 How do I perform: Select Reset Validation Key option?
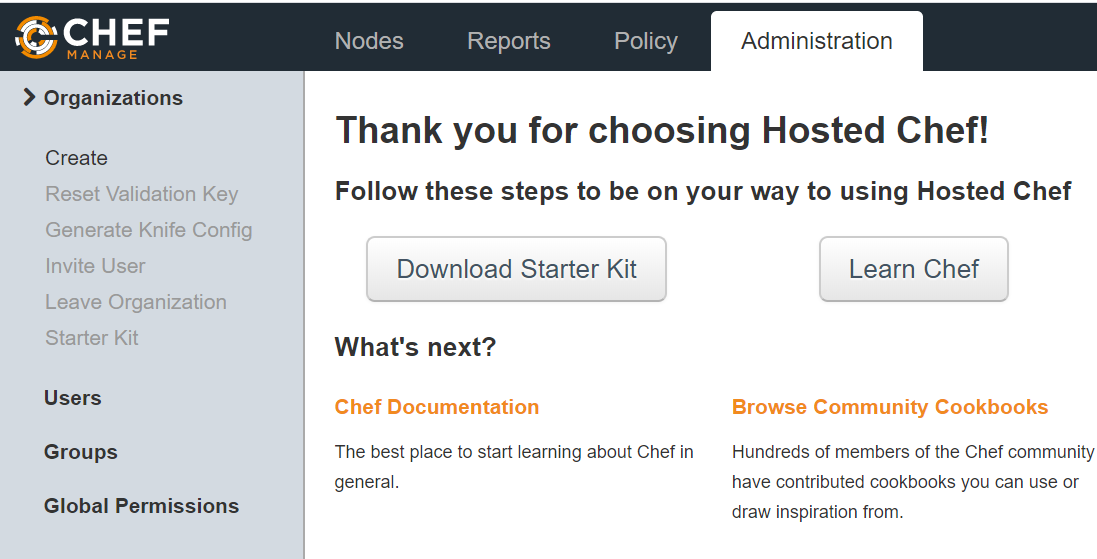pyautogui.click(x=141, y=194)
